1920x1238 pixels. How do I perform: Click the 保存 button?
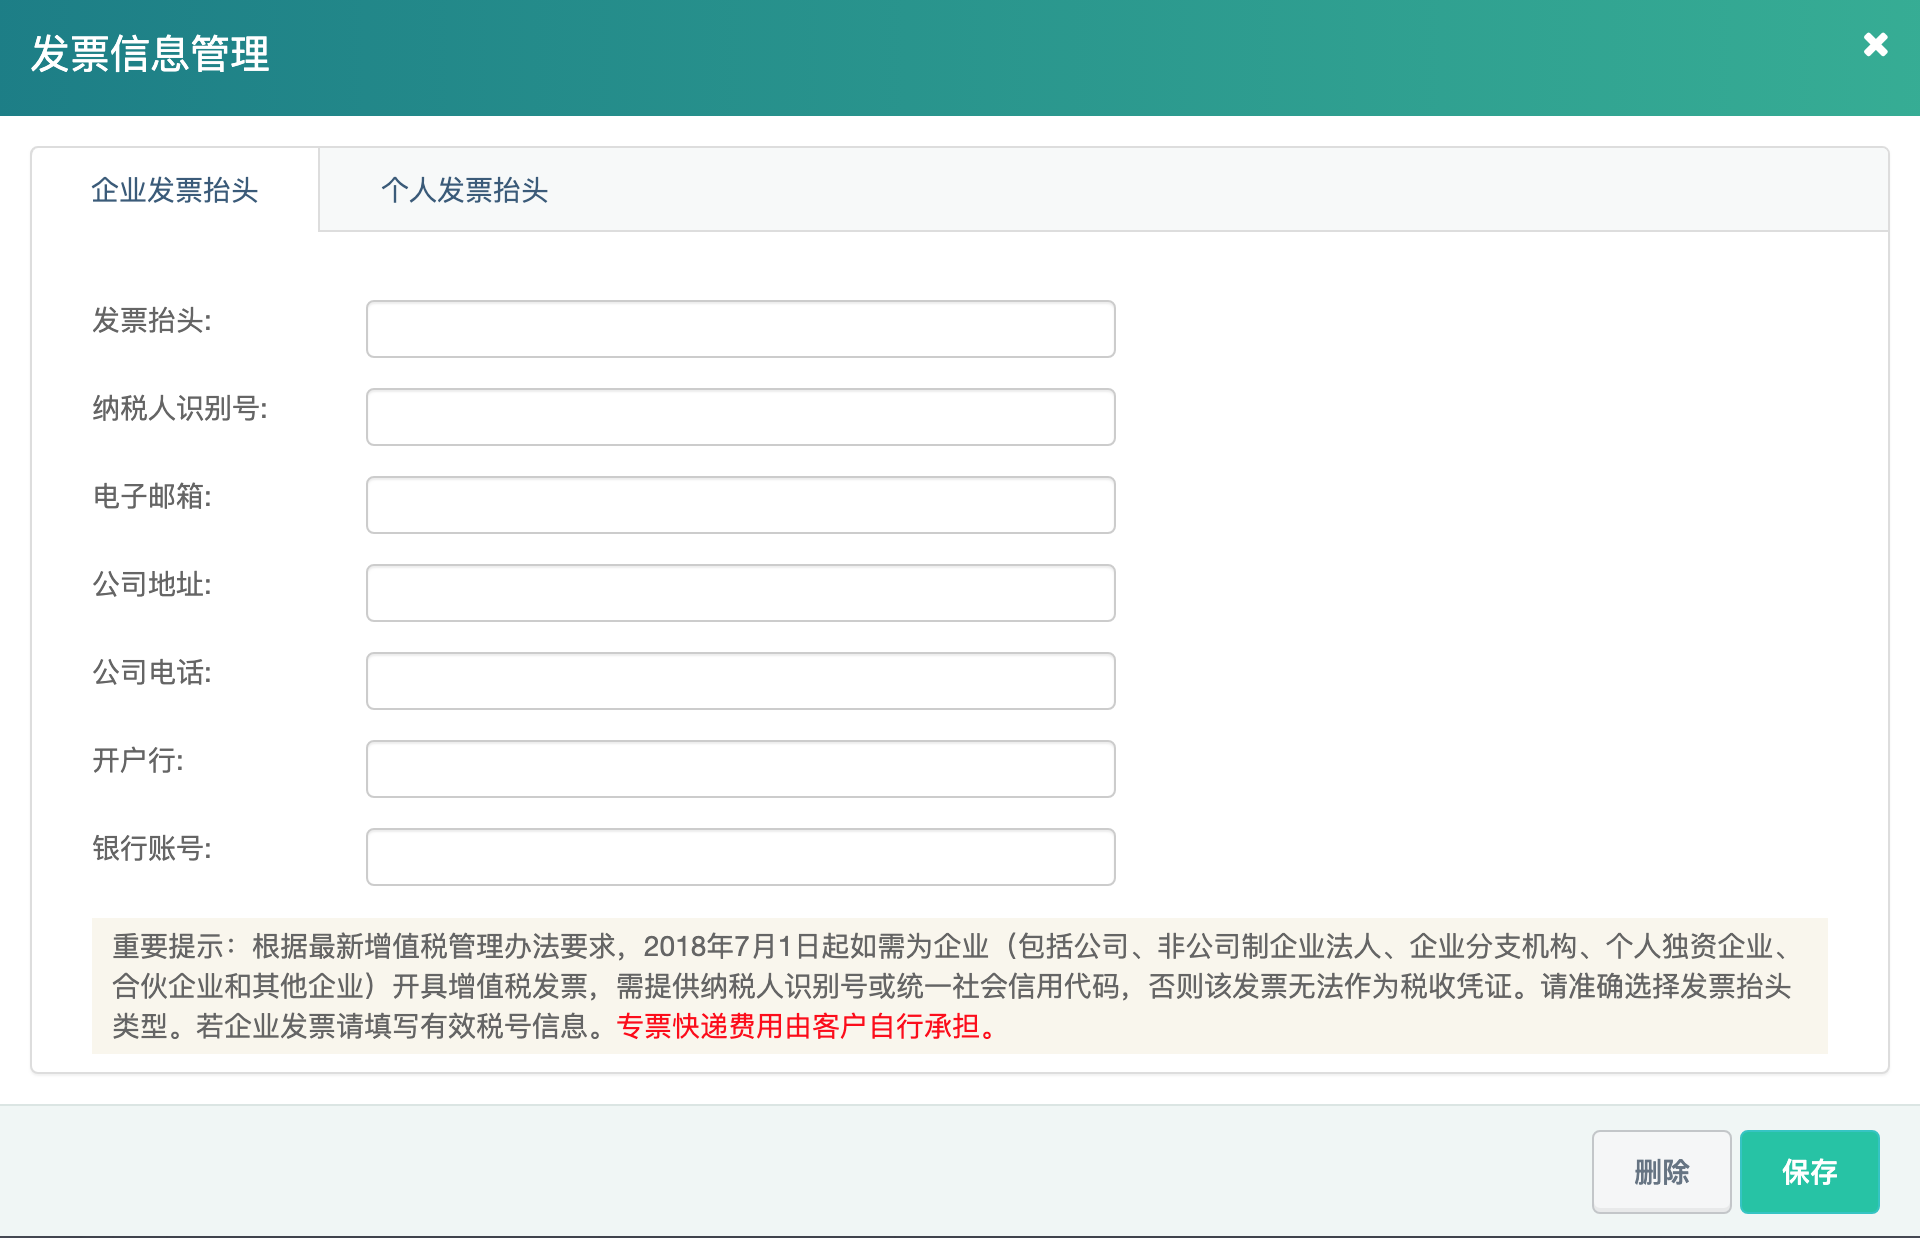(1810, 1172)
